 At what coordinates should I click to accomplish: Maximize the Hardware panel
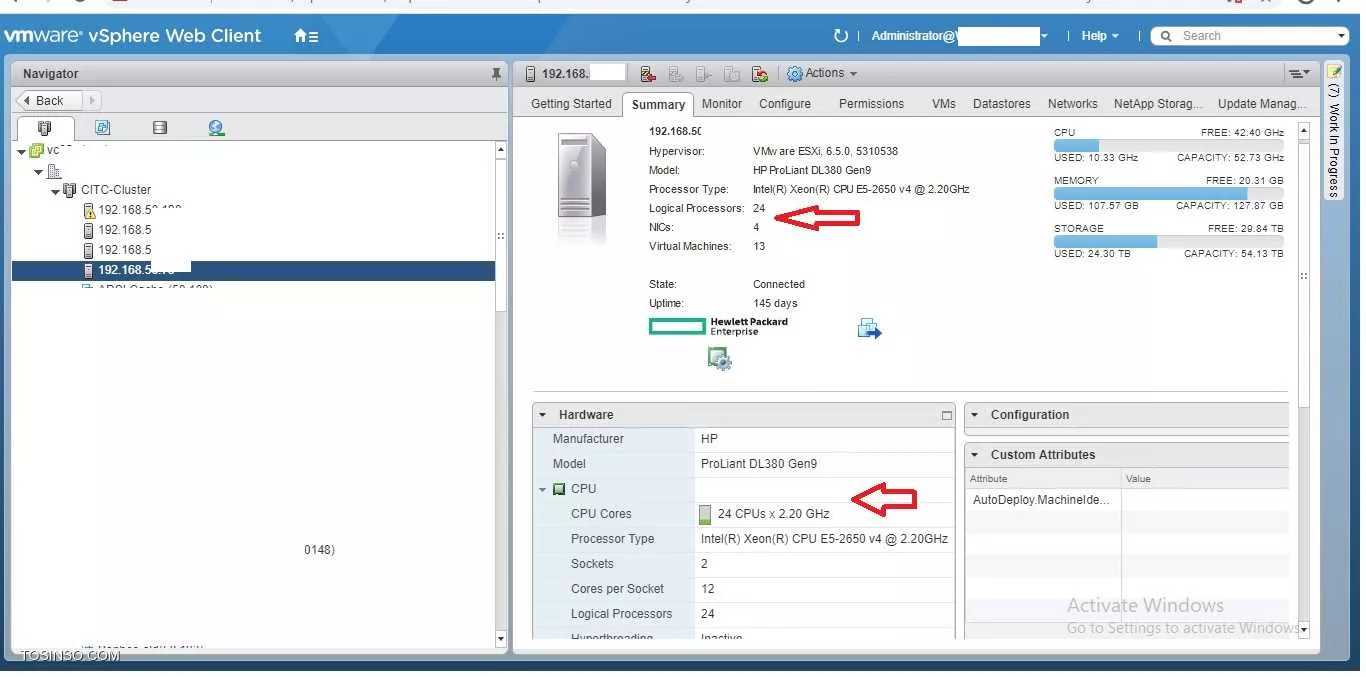point(947,415)
